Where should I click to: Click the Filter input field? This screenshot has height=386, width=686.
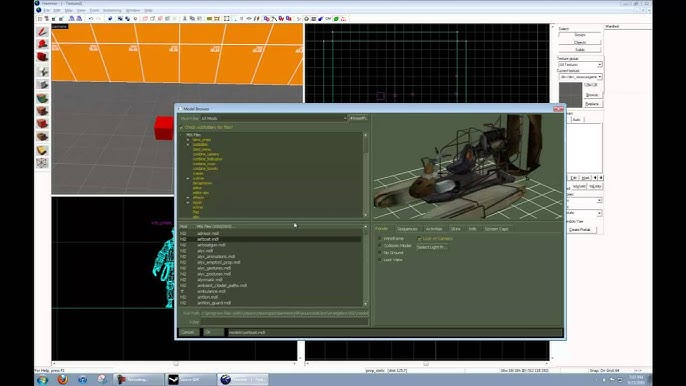284,322
